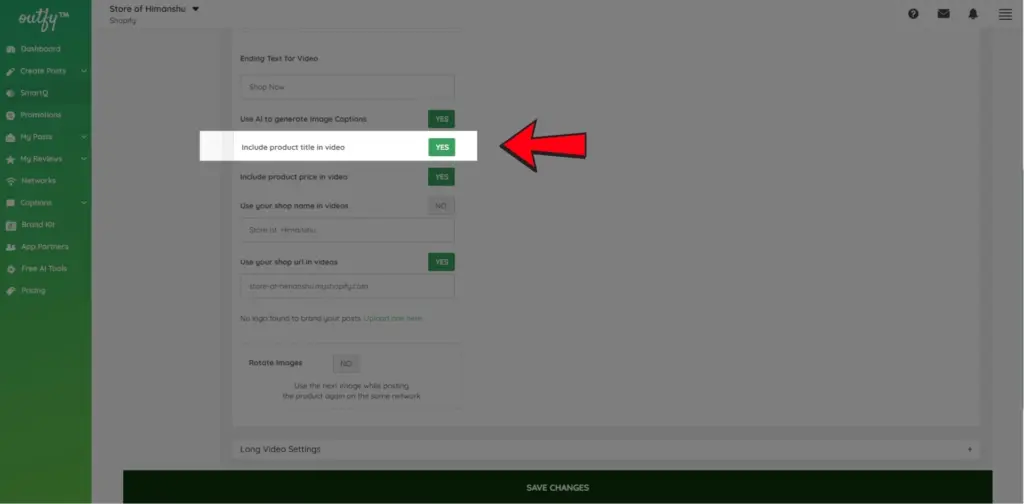Expand the Create Posts submenu chevron
Viewport: 1024px width, 504px height.
[x=84, y=71]
